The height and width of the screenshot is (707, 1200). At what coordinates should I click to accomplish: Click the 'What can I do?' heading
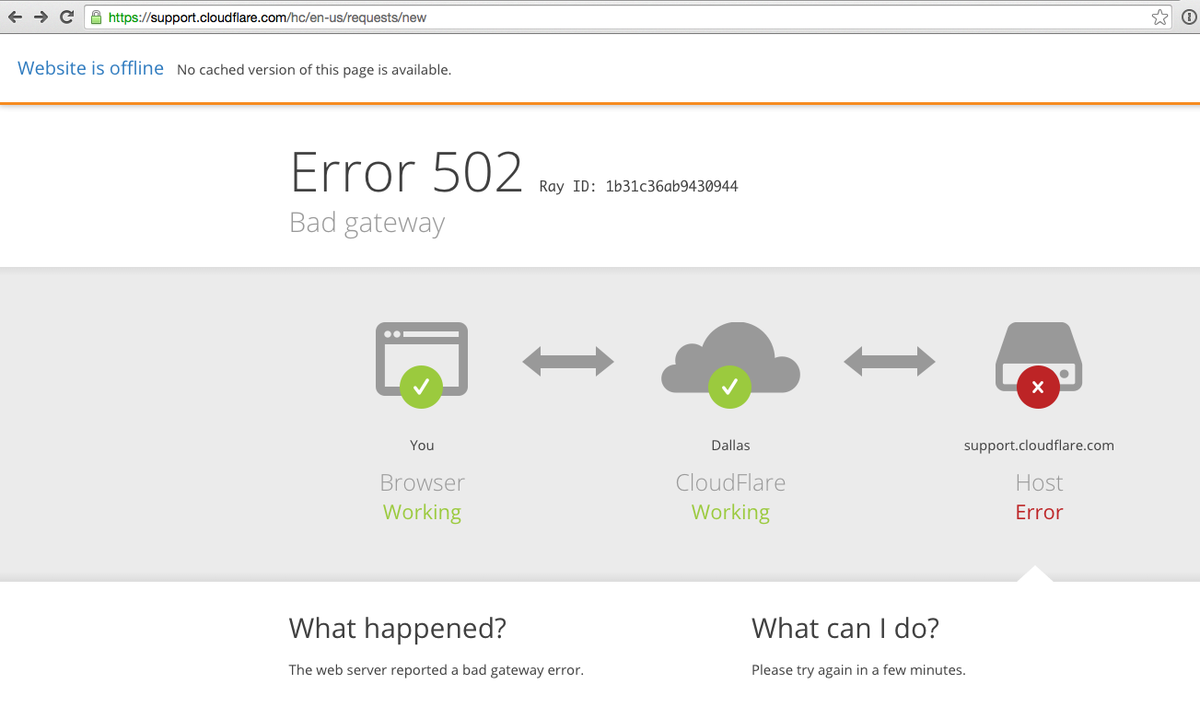pos(846,628)
